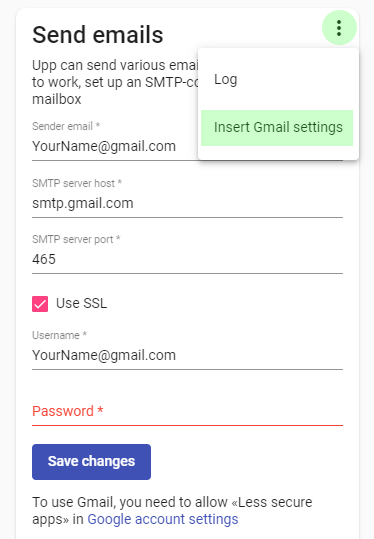Viewport: 374px width, 539px height.
Task: Click the SMTP server port label
Action: click(x=76, y=239)
